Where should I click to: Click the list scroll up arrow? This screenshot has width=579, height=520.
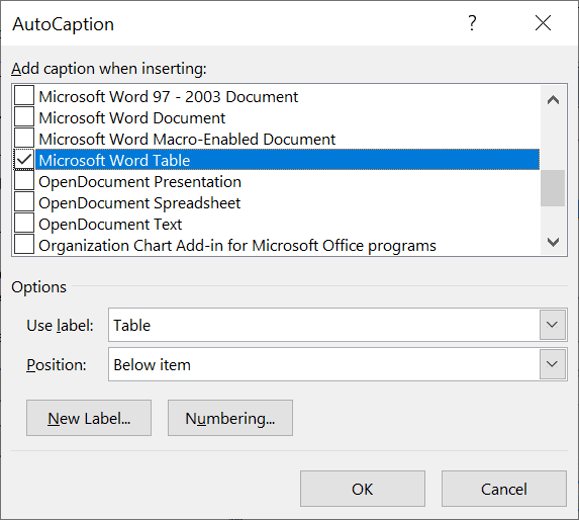[x=553, y=100]
